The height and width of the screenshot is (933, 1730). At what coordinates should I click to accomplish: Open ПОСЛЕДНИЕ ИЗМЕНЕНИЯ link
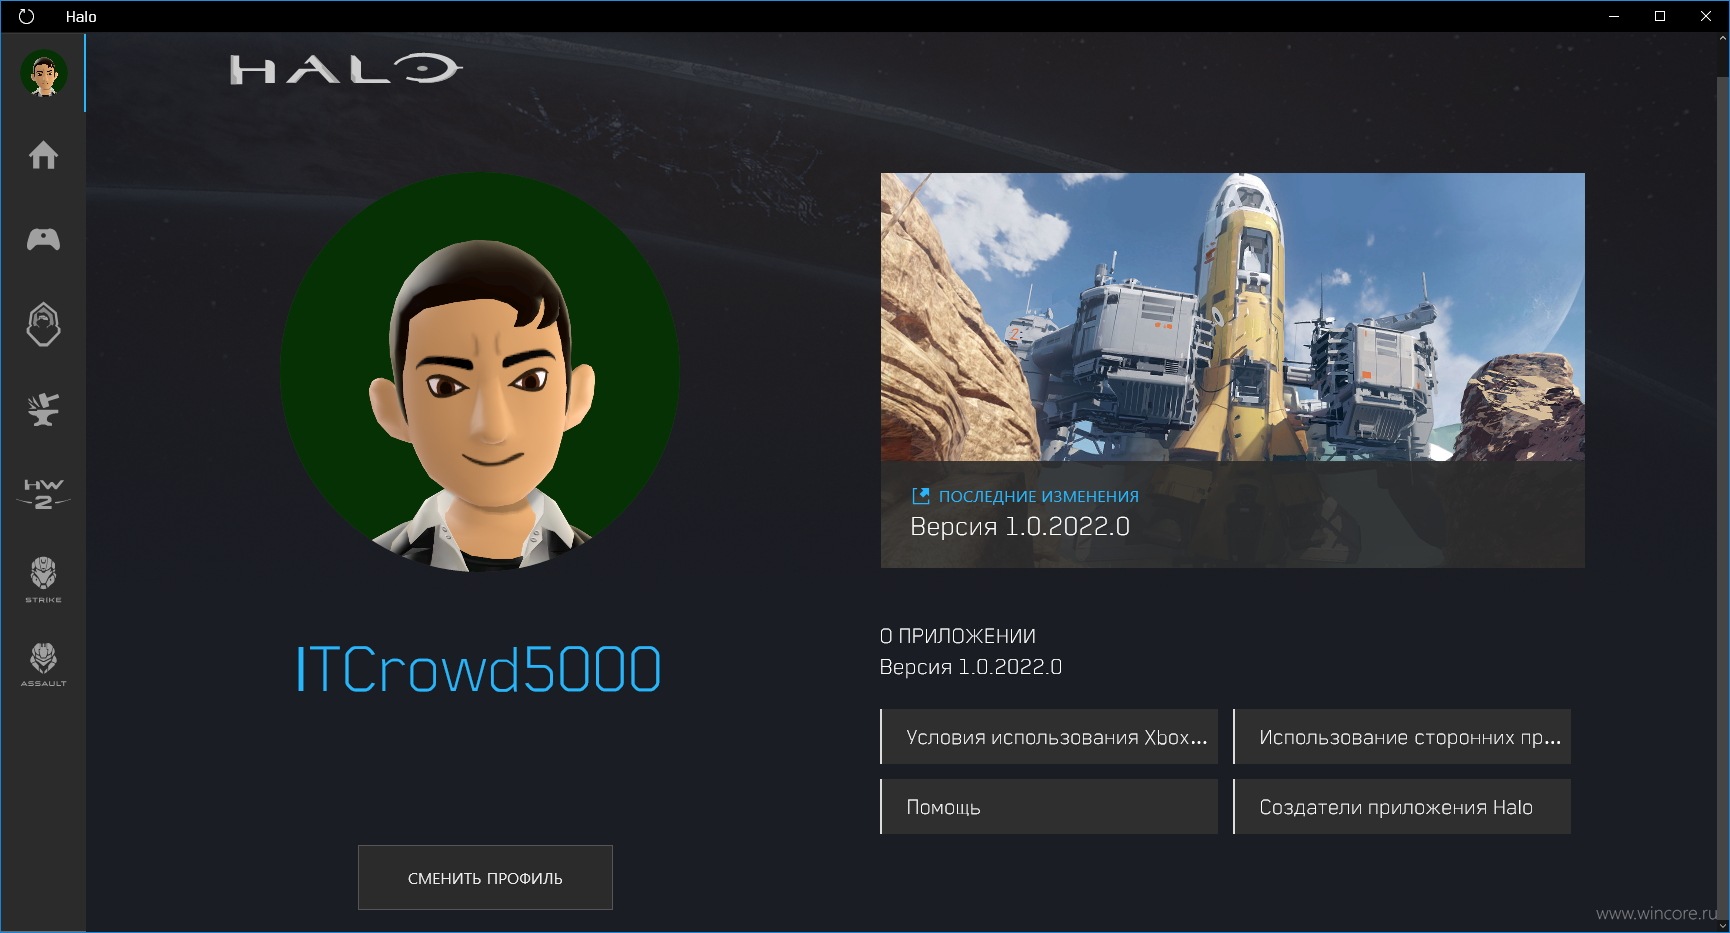(x=1038, y=496)
